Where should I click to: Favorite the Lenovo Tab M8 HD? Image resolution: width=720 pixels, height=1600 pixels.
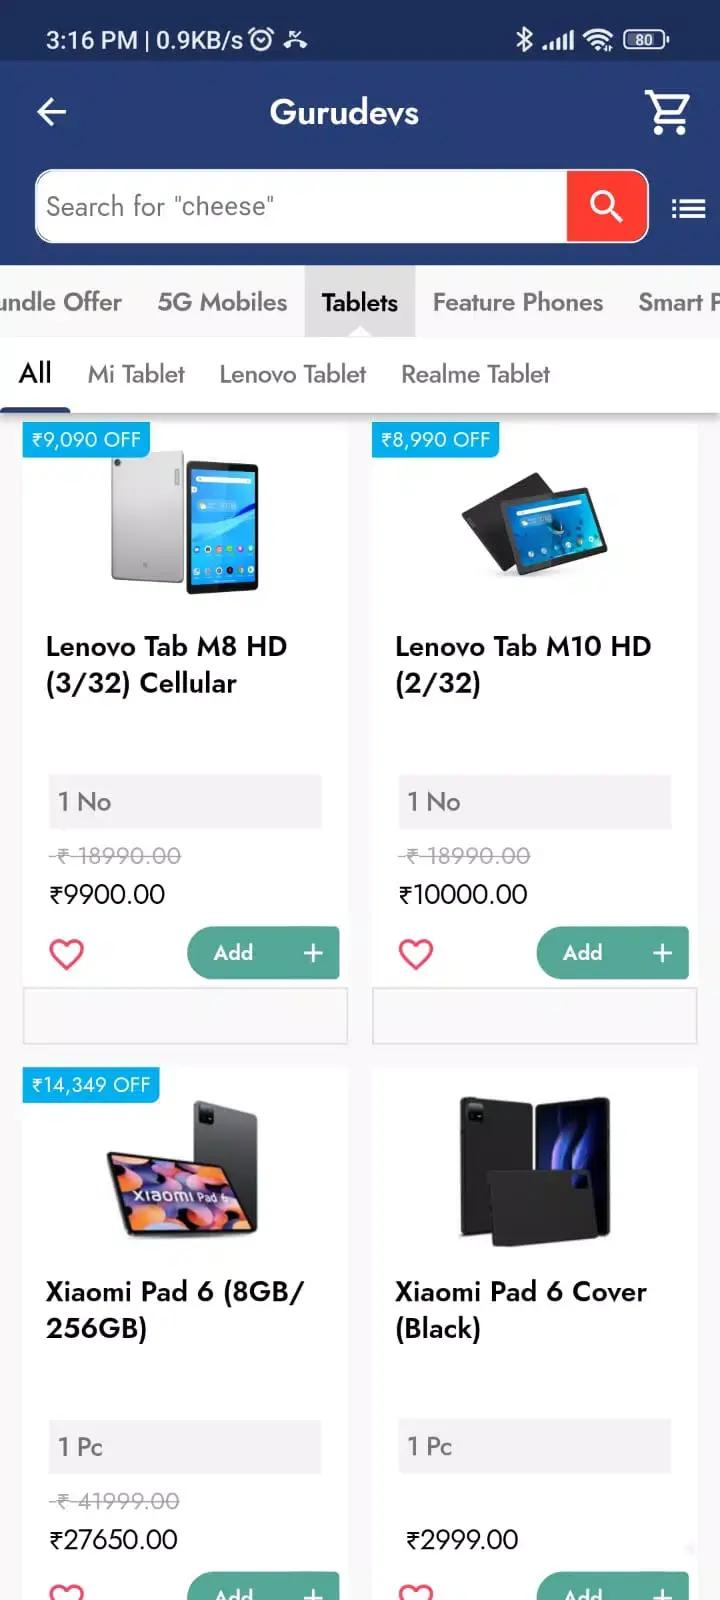coord(67,954)
